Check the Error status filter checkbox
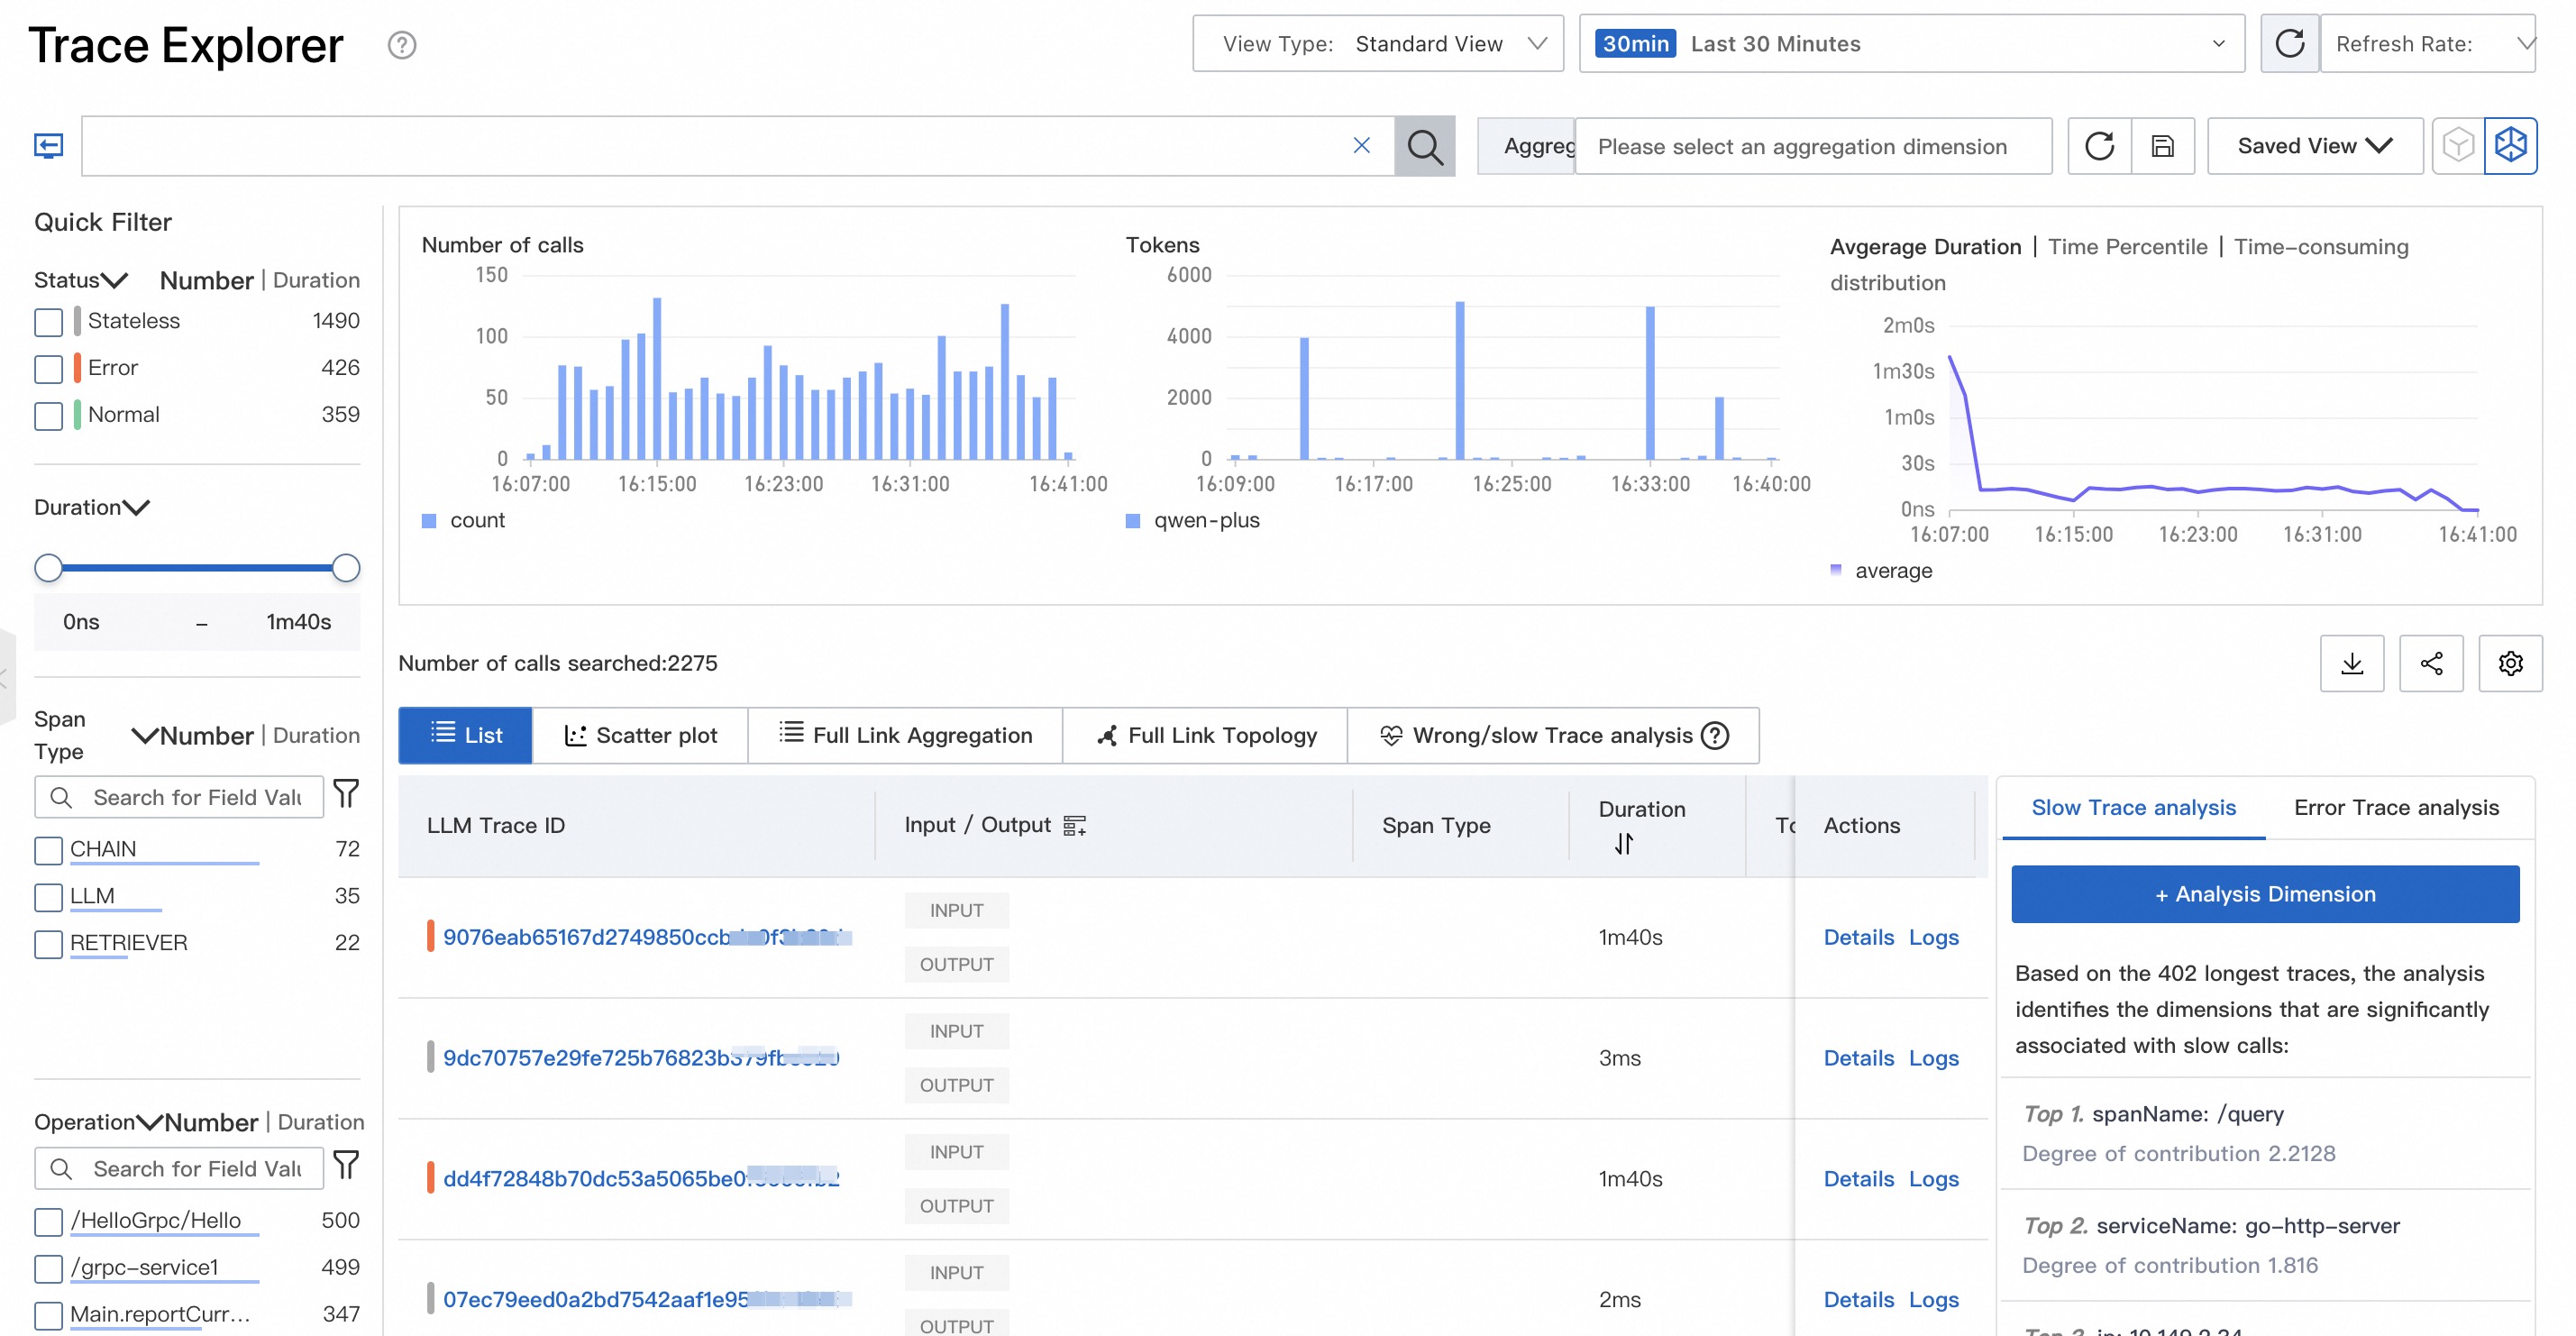 pos(47,368)
